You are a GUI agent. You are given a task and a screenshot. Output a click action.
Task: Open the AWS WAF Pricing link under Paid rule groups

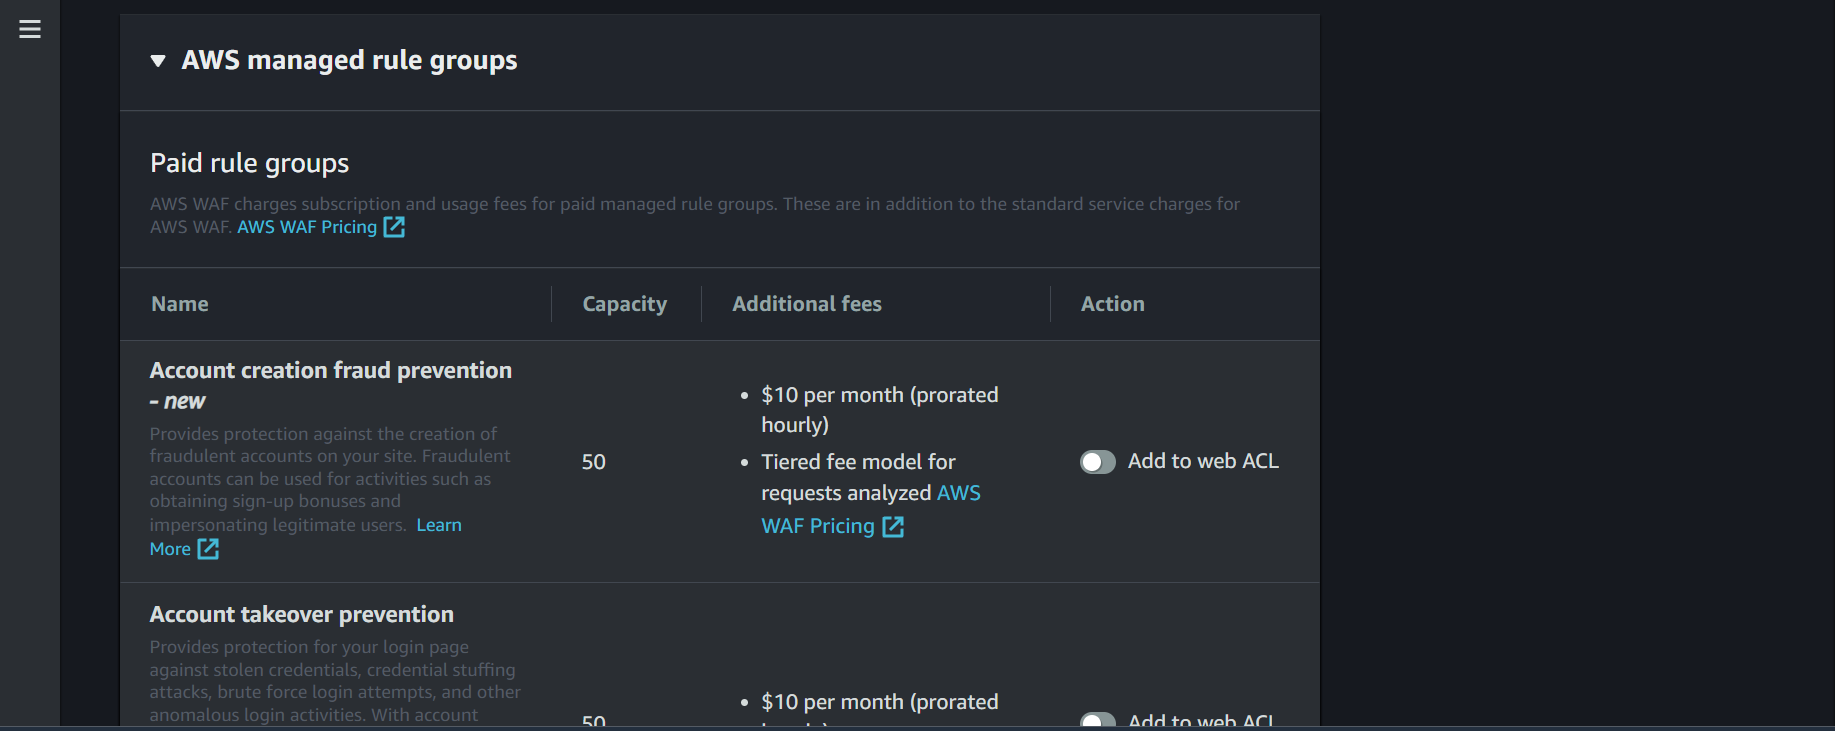[x=307, y=227]
